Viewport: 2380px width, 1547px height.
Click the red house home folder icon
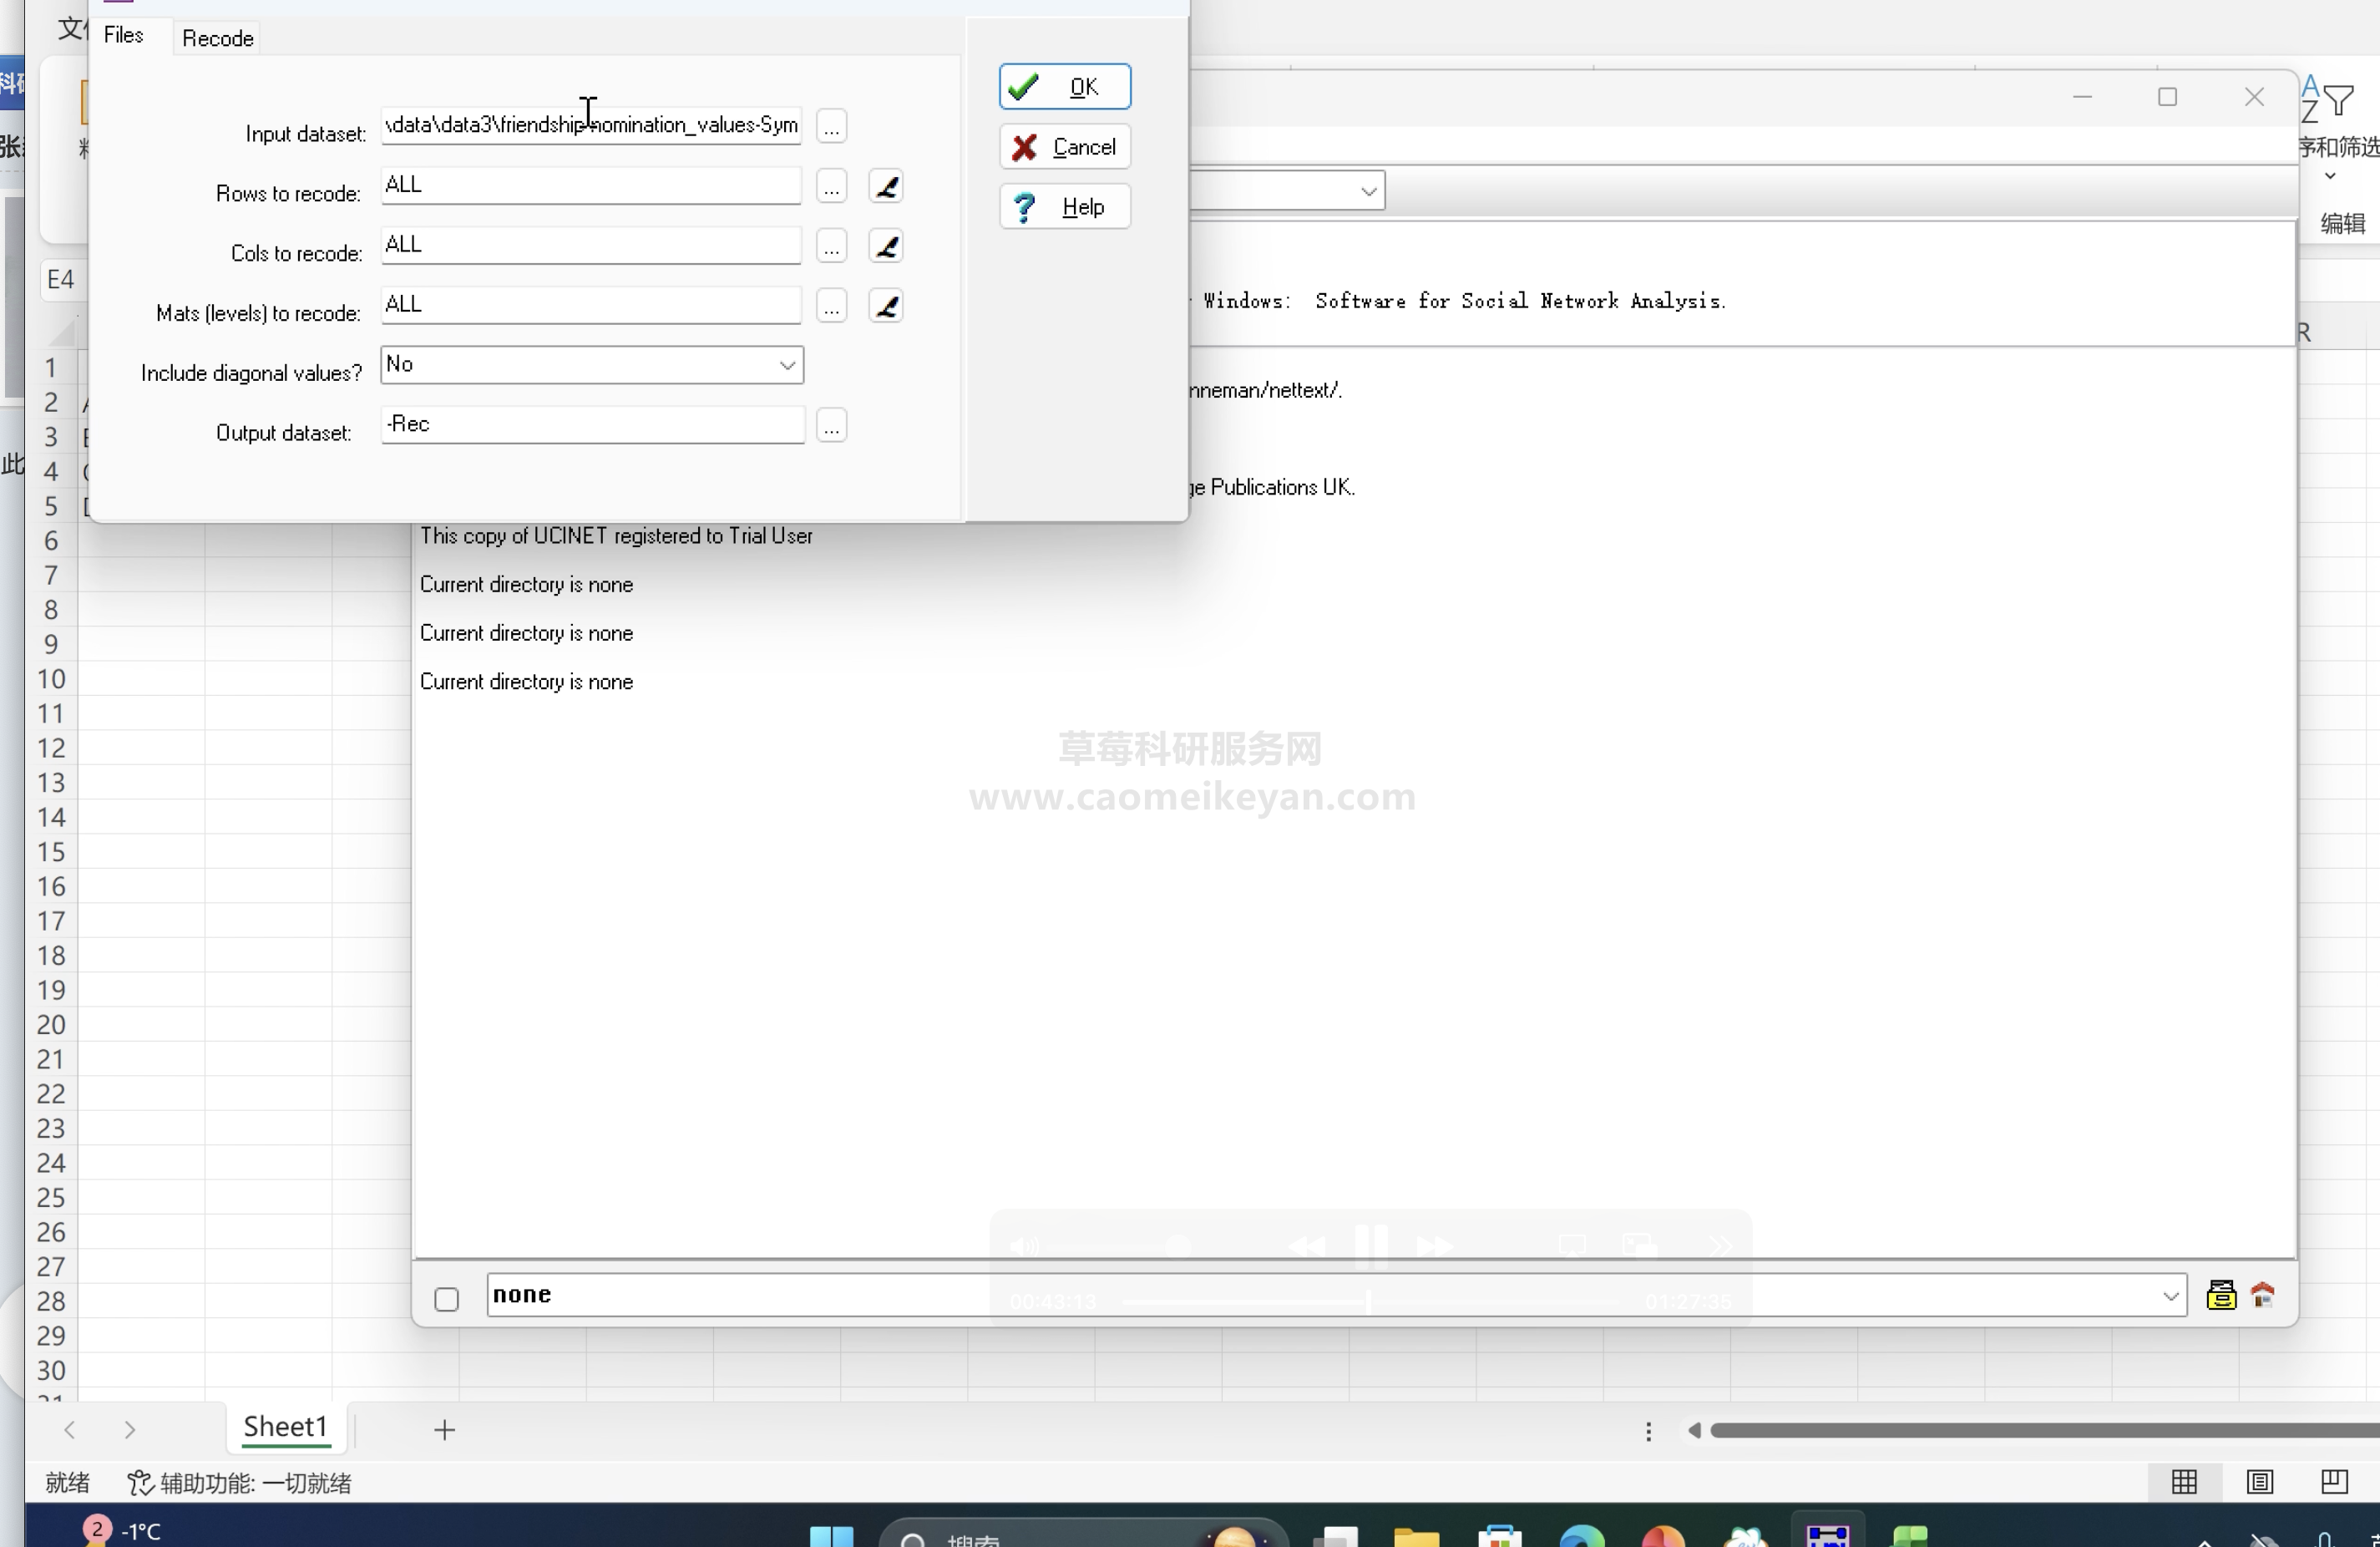pyautogui.click(x=2262, y=1296)
